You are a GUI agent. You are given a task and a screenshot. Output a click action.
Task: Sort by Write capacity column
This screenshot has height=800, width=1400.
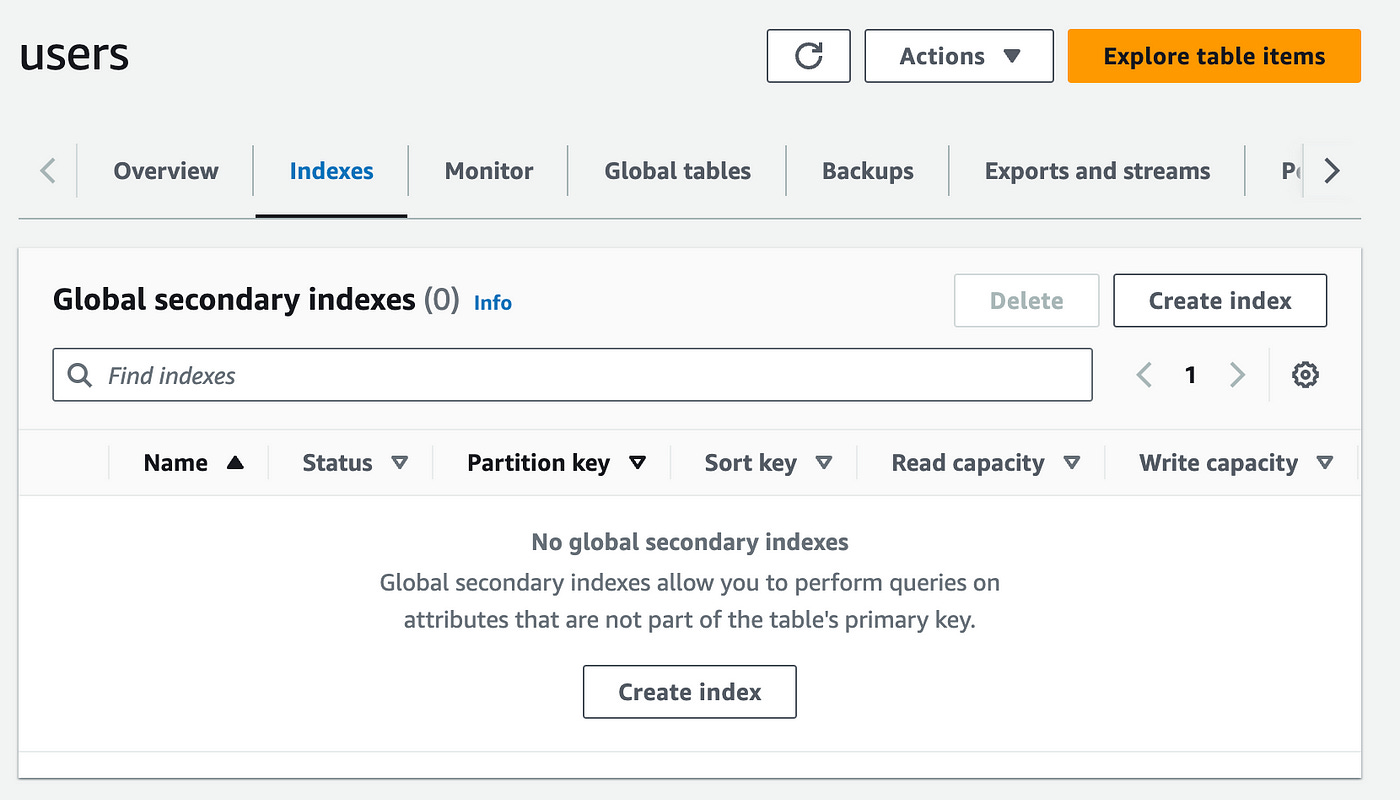tap(1324, 463)
